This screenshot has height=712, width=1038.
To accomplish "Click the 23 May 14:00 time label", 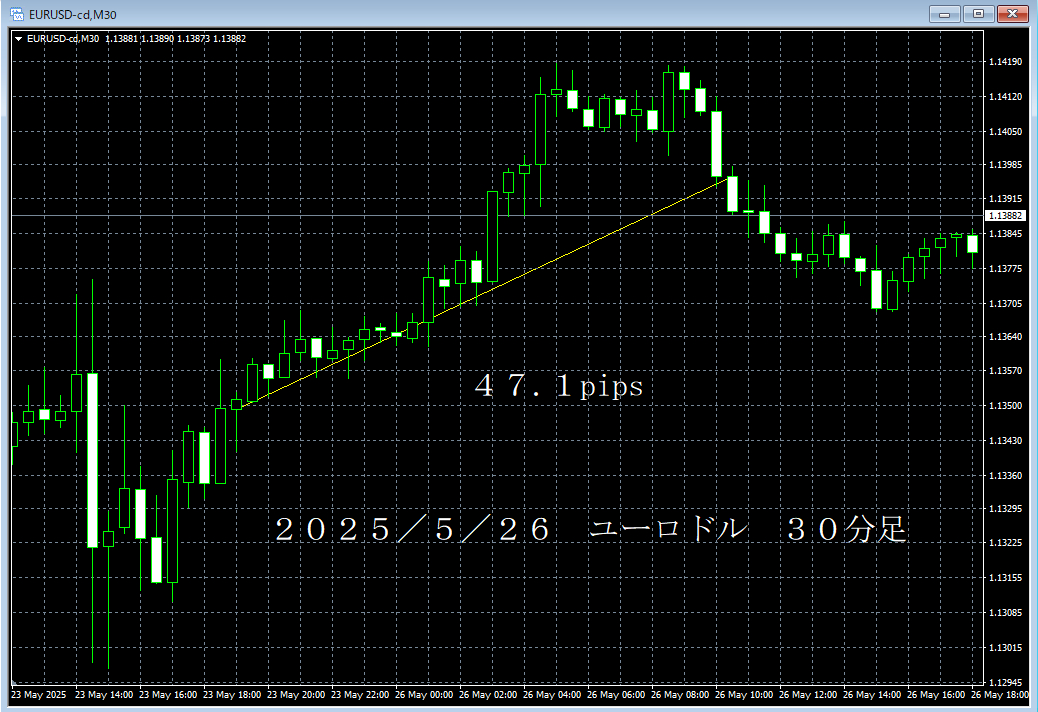I will click(106, 694).
